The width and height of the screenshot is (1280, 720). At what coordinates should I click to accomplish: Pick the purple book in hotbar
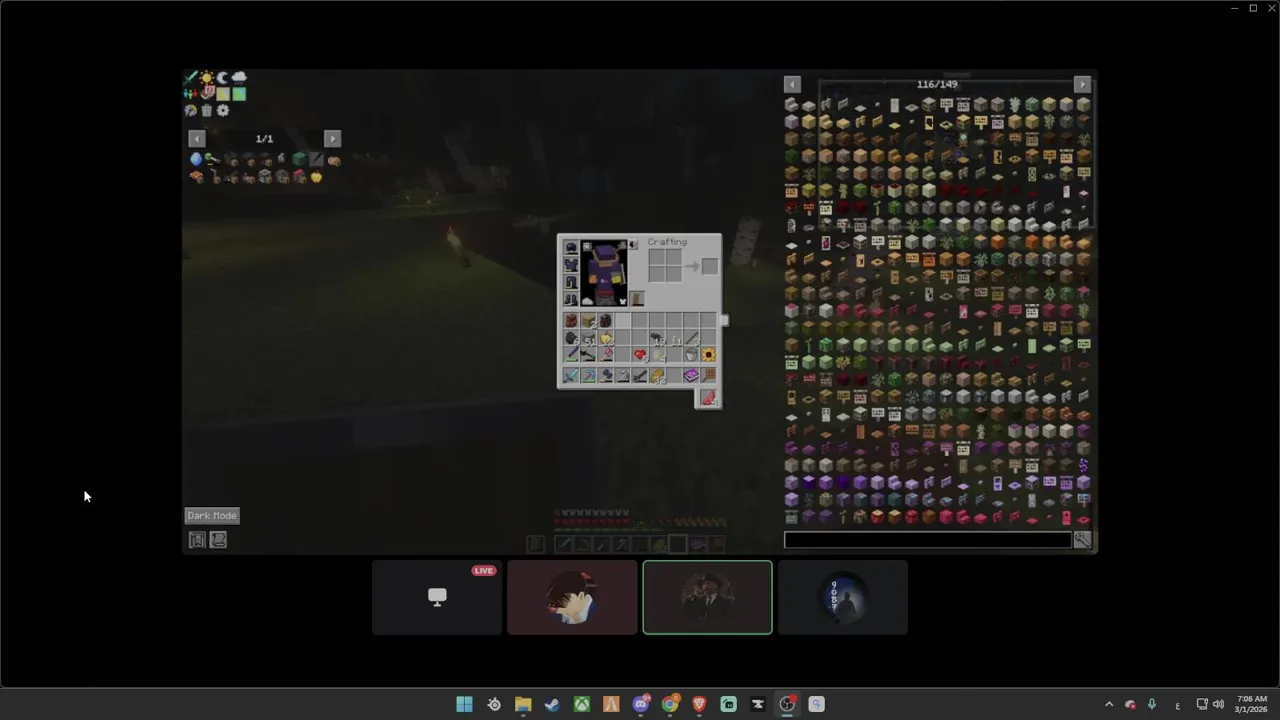click(x=691, y=376)
